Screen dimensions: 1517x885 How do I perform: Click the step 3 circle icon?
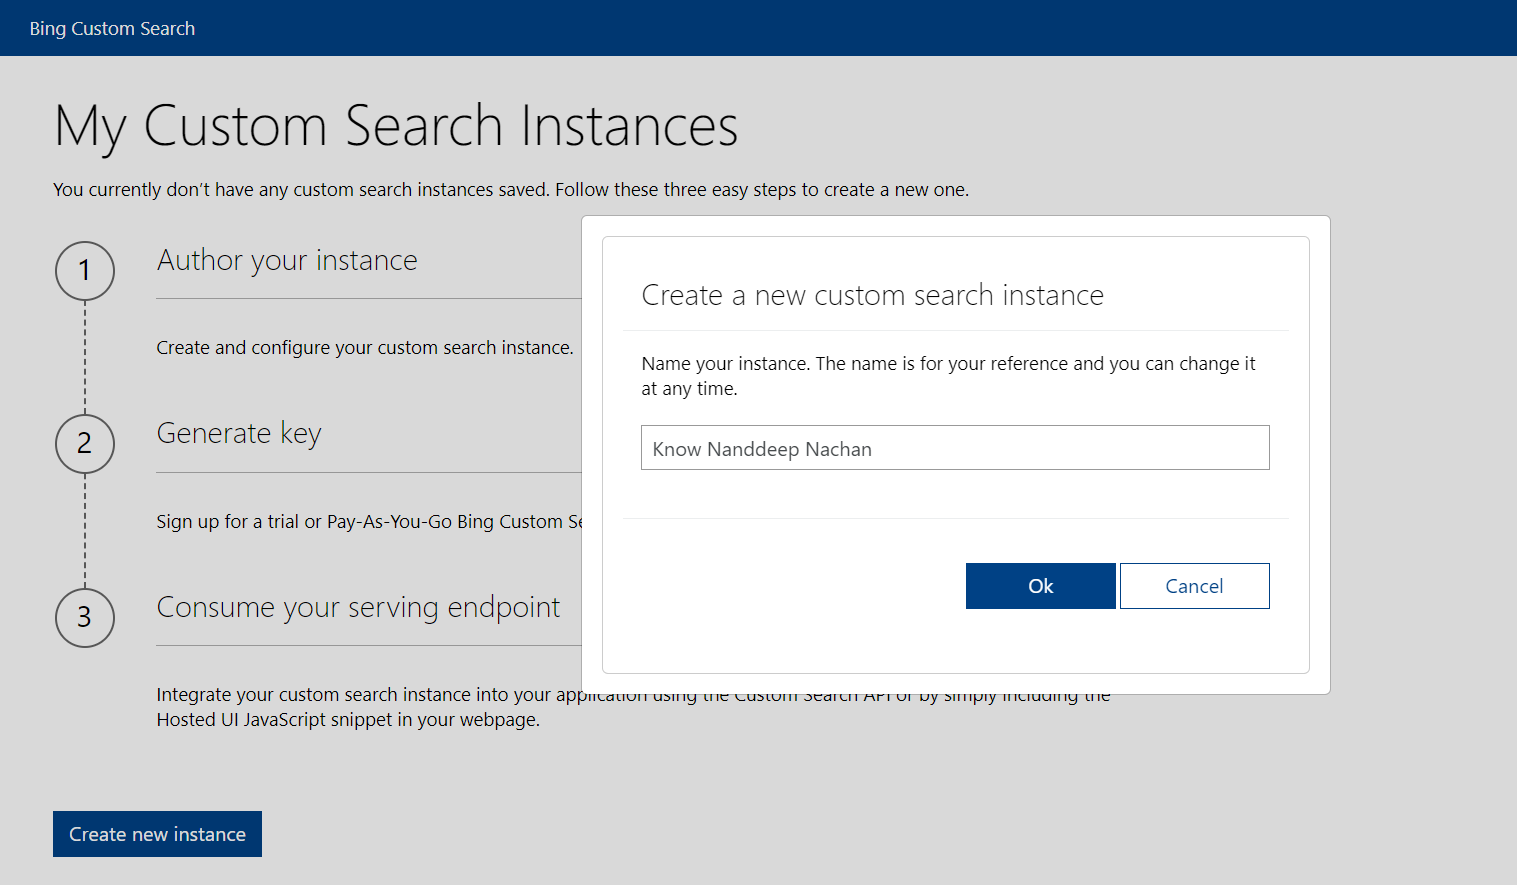coord(85,617)
